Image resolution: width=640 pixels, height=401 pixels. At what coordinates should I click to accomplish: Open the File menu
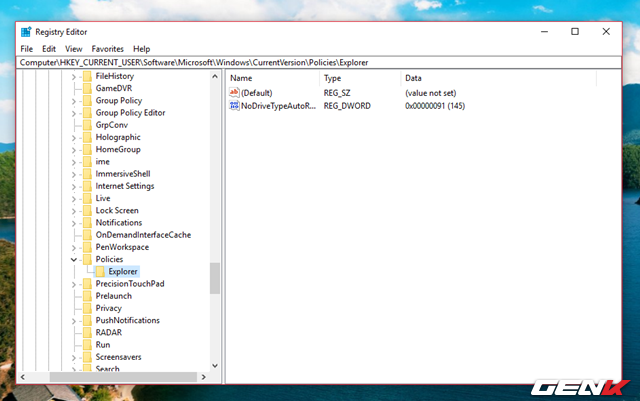tap(27, 49)
